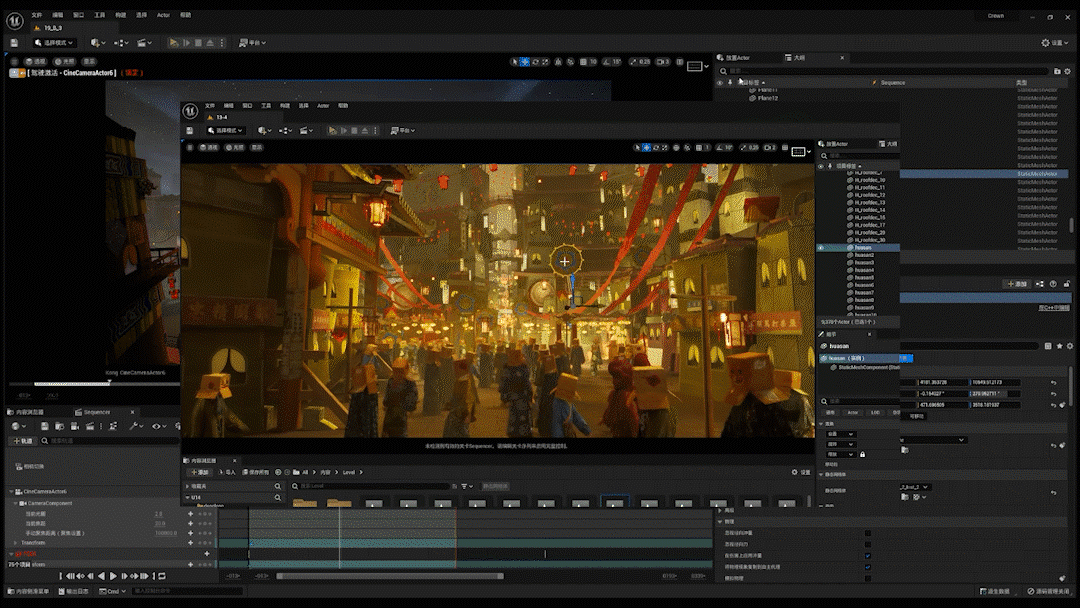This screenshot has width=1080, height=608.
Task: Select huasan2 in front outliner
Action: pyautogui.click(x=864, y=255)
